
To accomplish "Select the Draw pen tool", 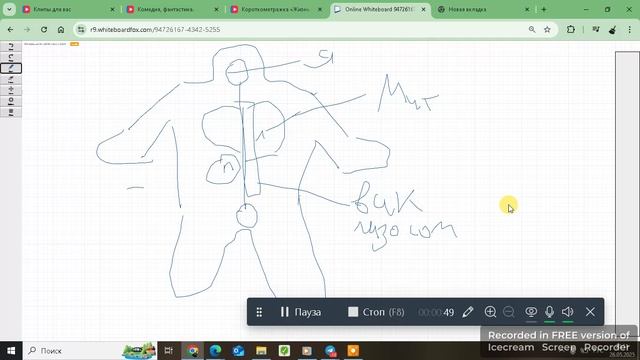I will point(11,68).
